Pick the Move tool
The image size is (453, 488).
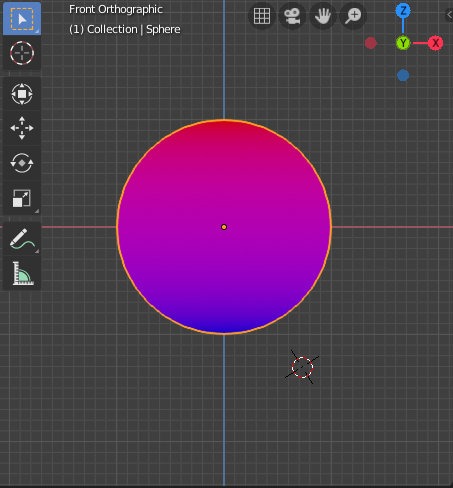click(22, 128)
